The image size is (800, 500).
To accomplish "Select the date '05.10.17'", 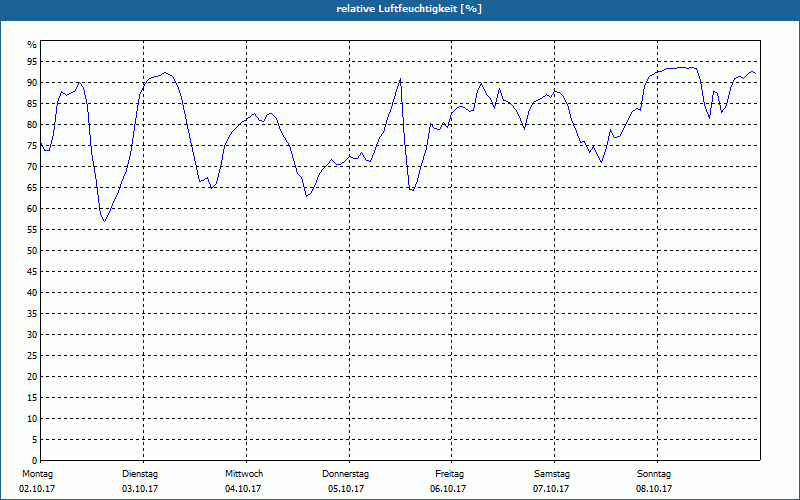I will (346, 489).
